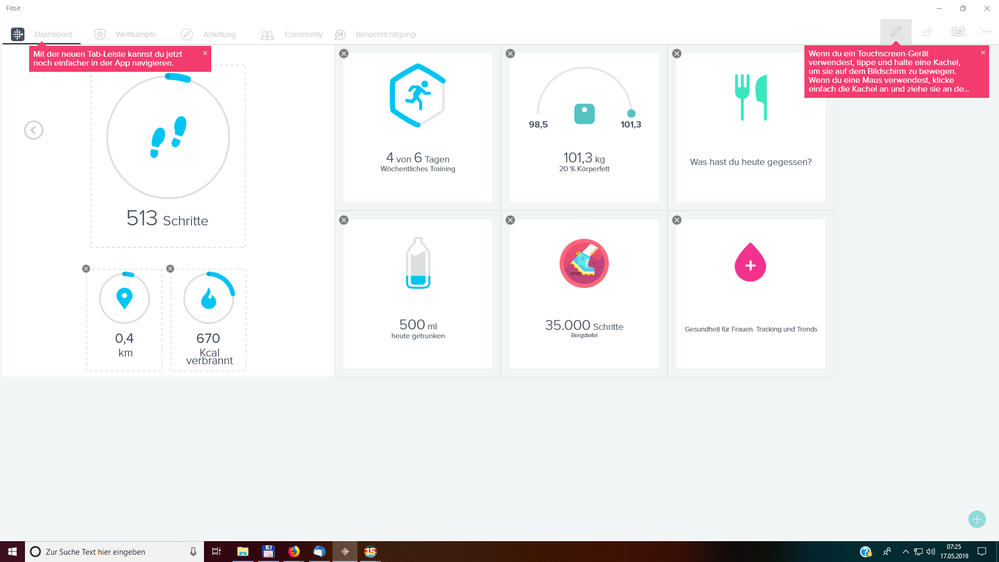Viewport: 999px width, 562px height.
Task: Click the pink women's health drop icon
Action: [750, 265]
